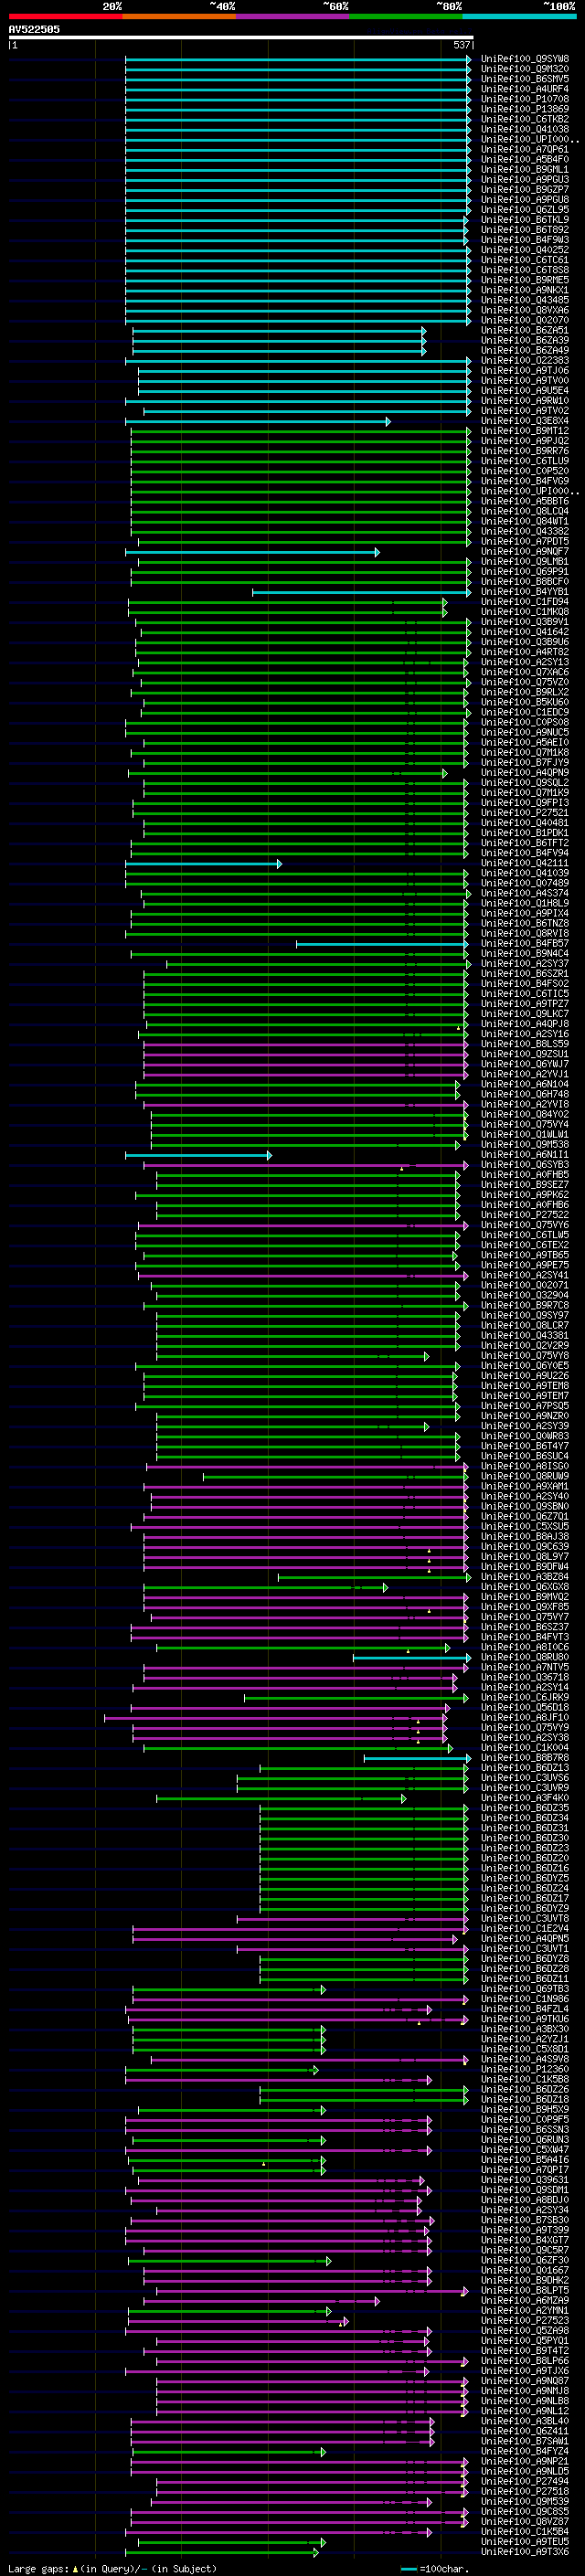Select label UniRef100_A9PJQ2
The image size is (585, 2576).
(x=525, y=441)
